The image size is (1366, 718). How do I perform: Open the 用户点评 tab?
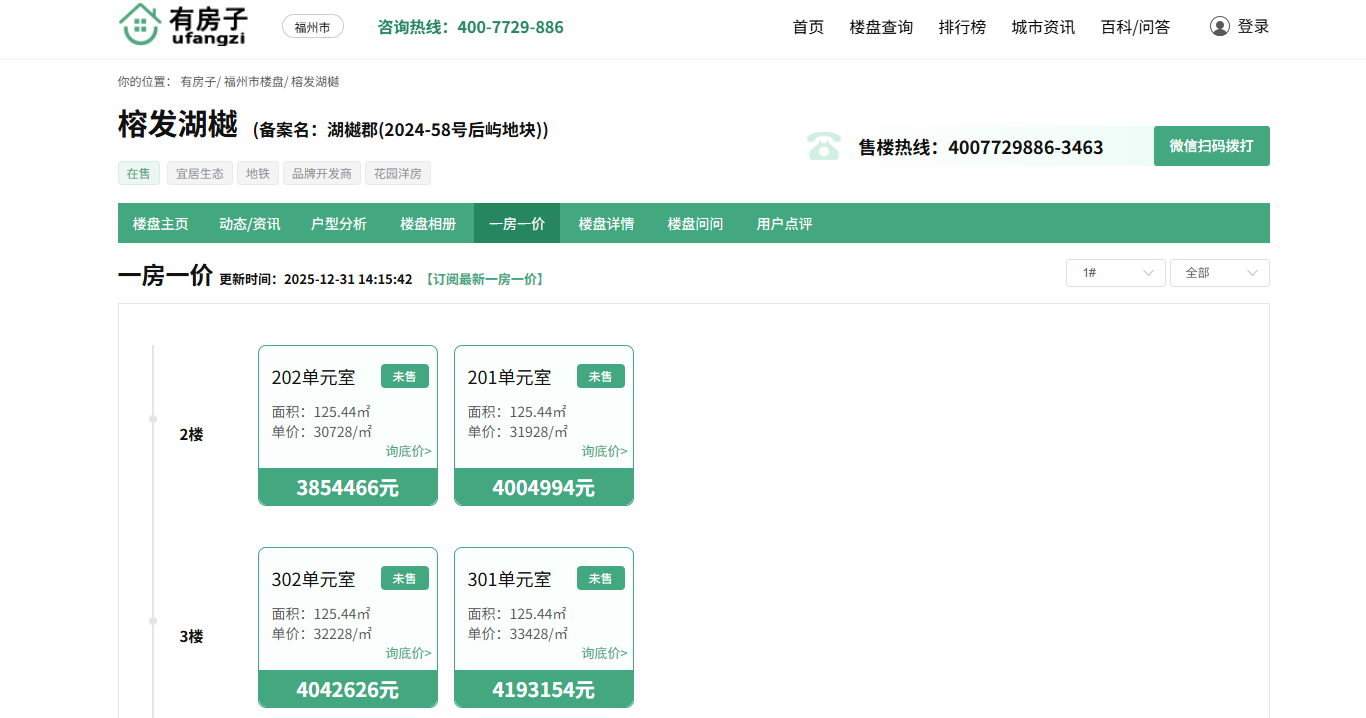pos(784,224)
